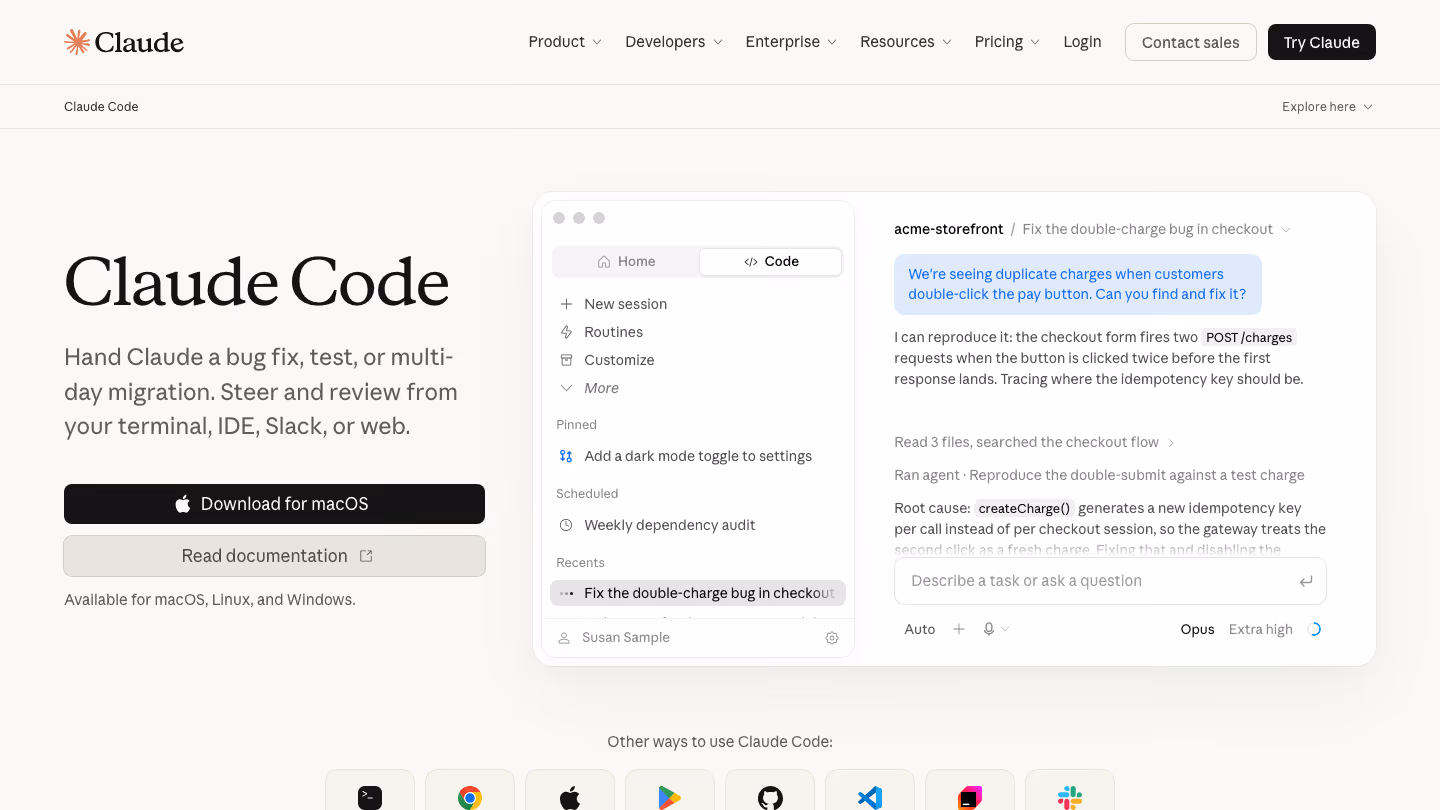This screenshot has width=1440, height=810.
Task: Click the createCharge() code snippet
Action: pos(1024,508)
